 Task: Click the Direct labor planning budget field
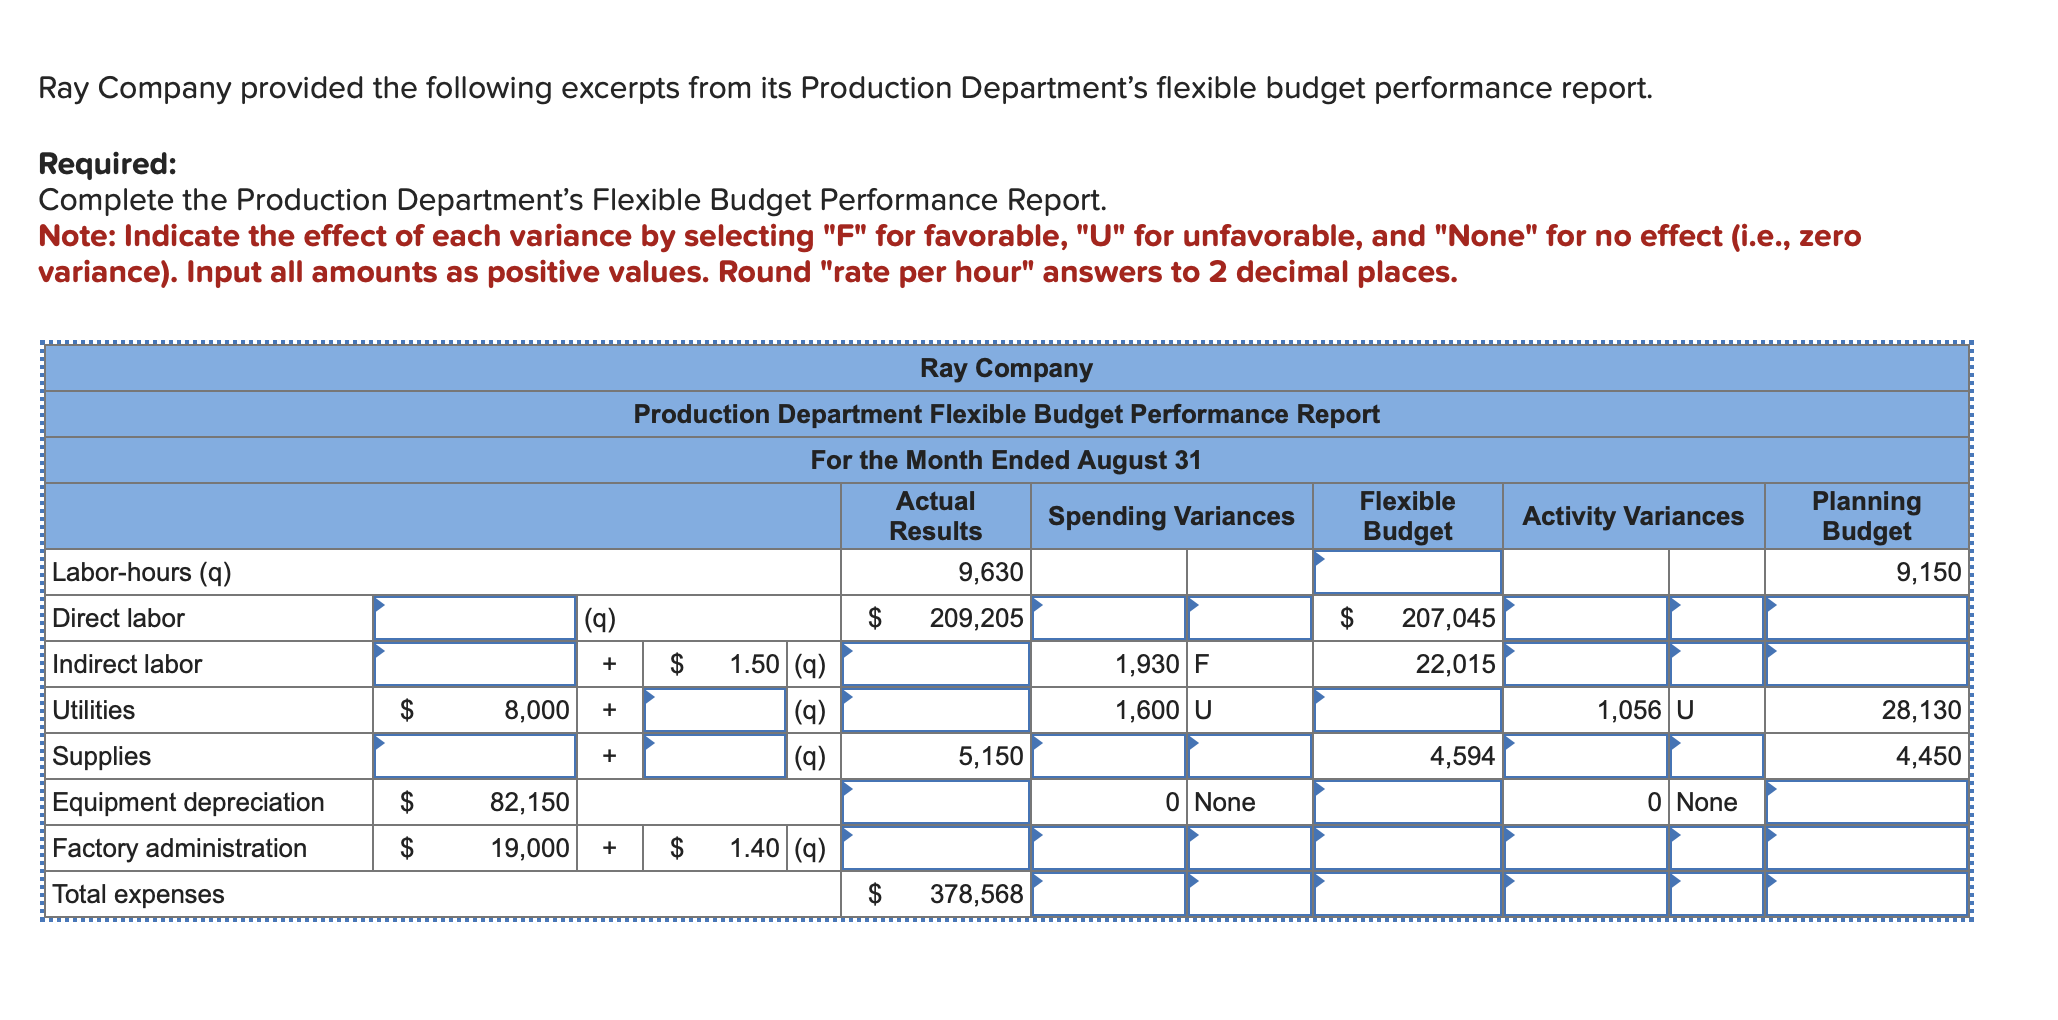(1865, 618)
